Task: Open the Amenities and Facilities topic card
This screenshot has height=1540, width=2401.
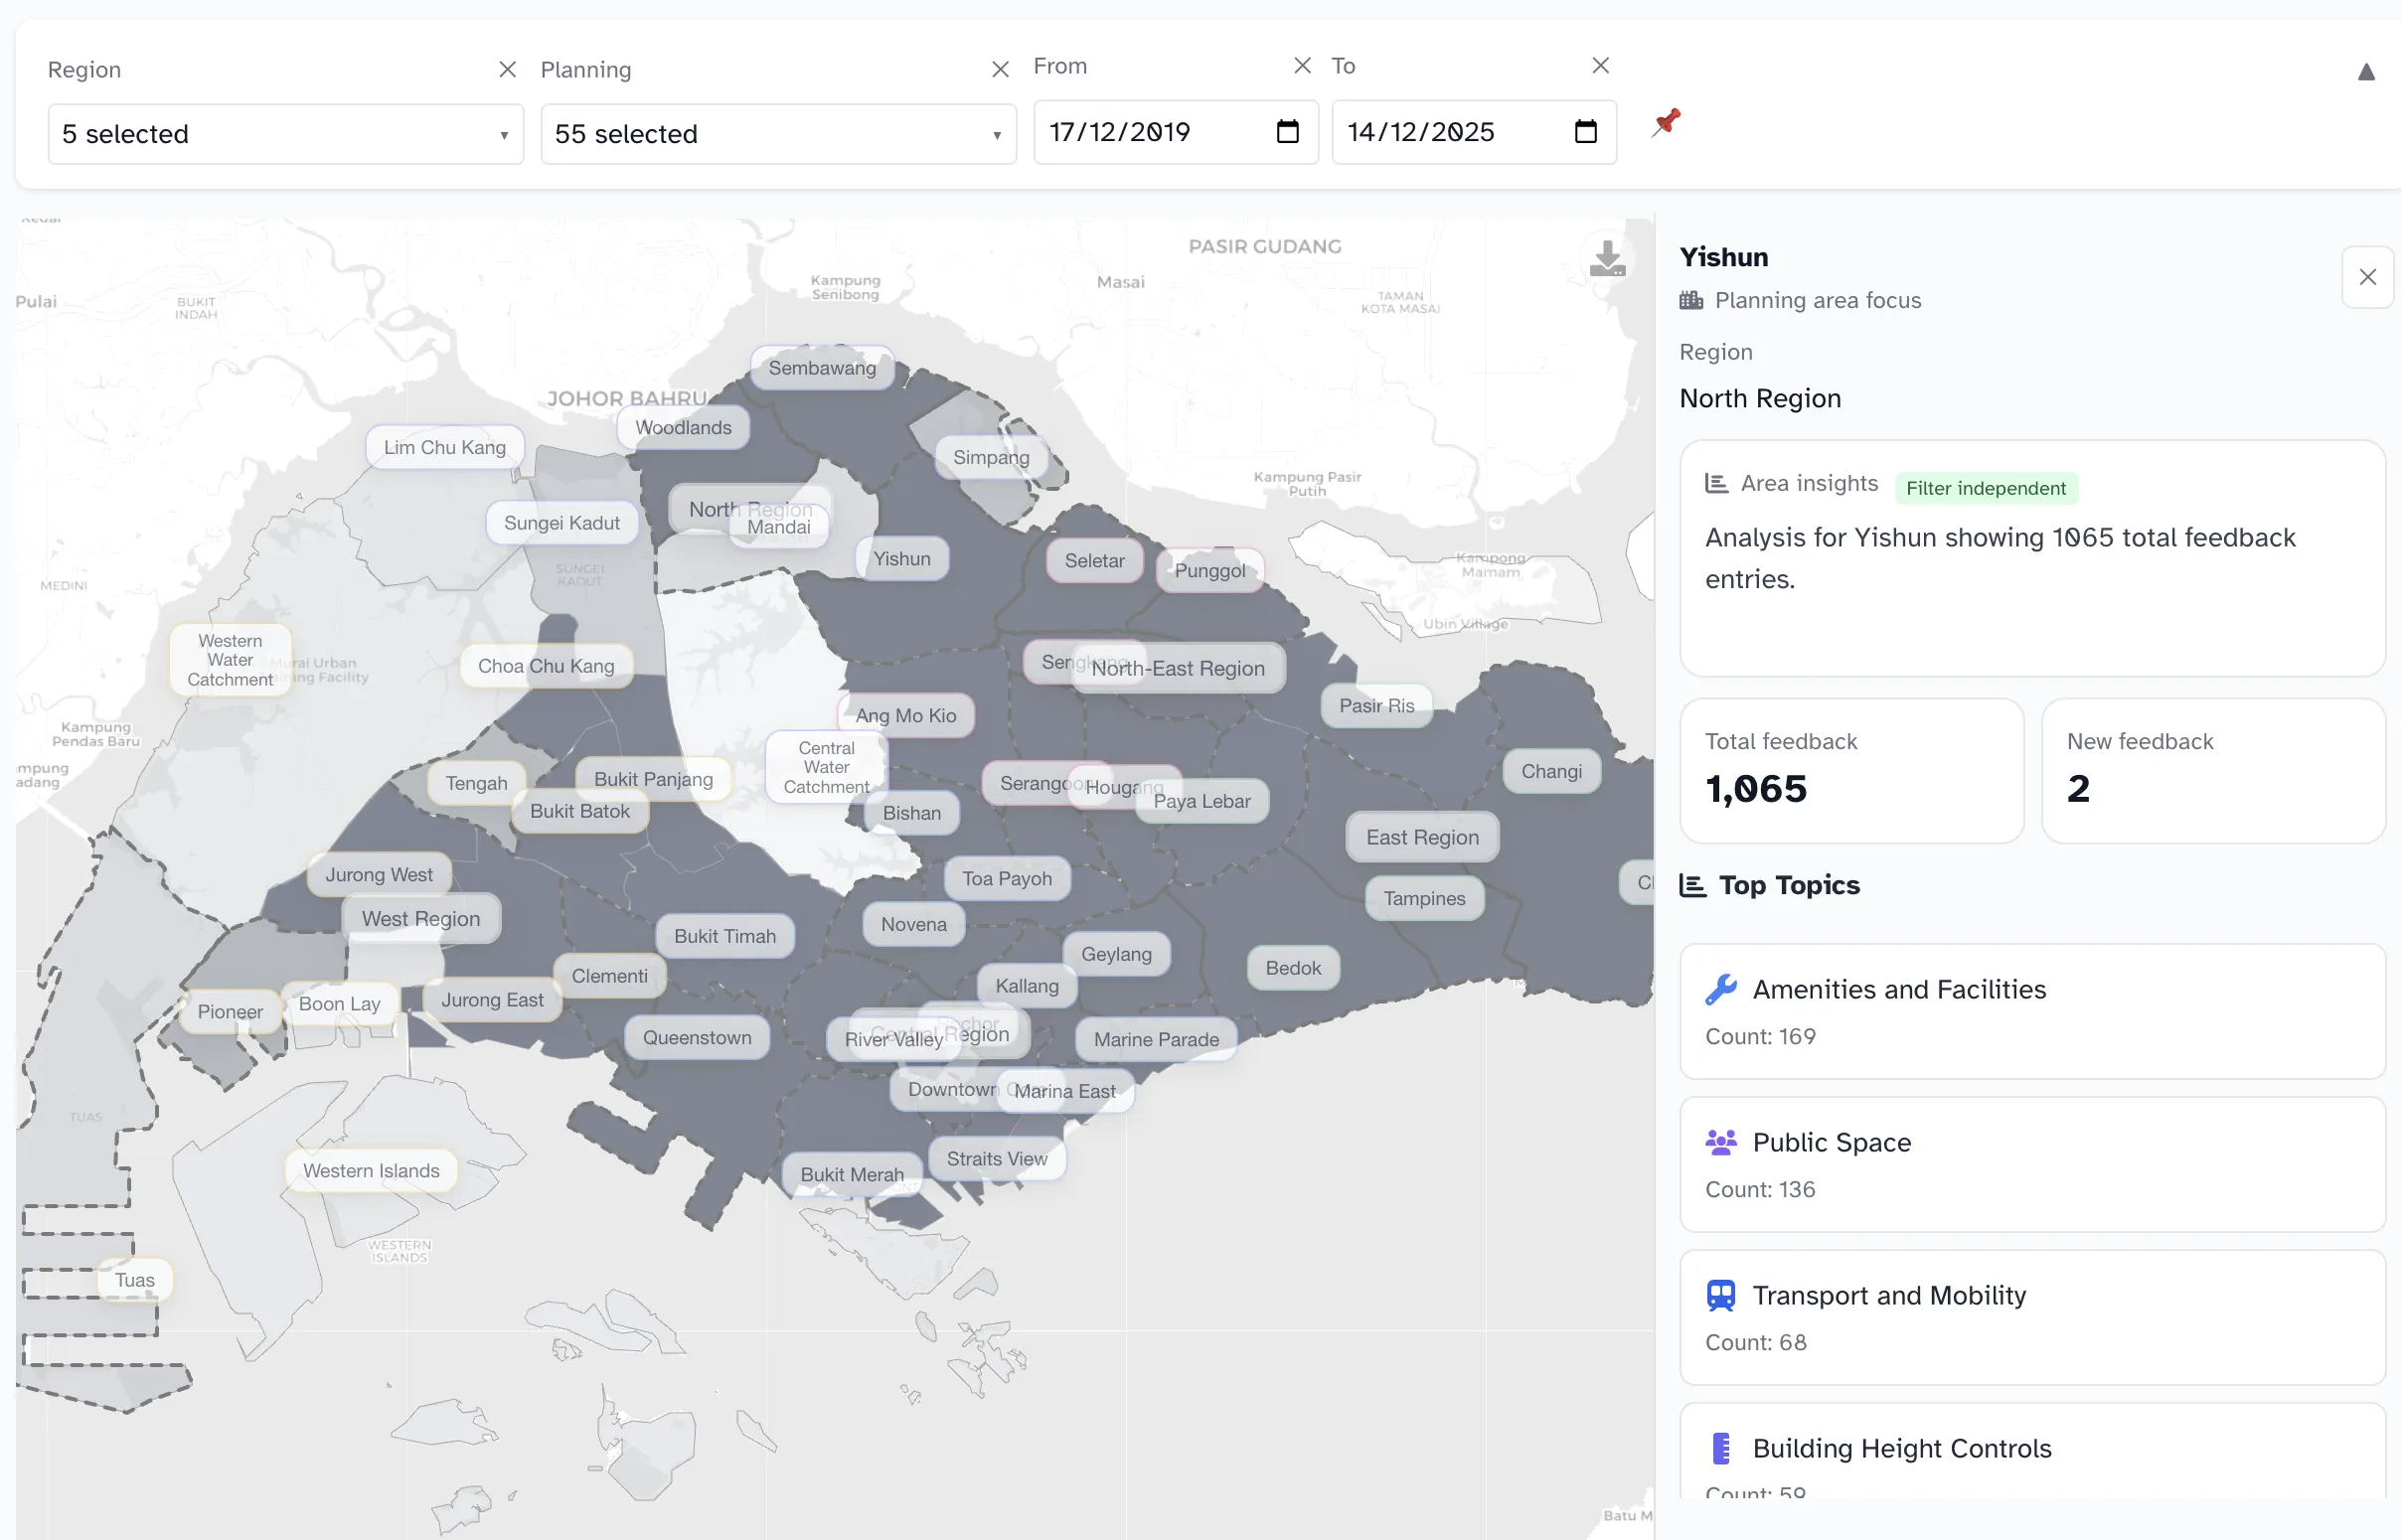Action: [2032, 1012]
